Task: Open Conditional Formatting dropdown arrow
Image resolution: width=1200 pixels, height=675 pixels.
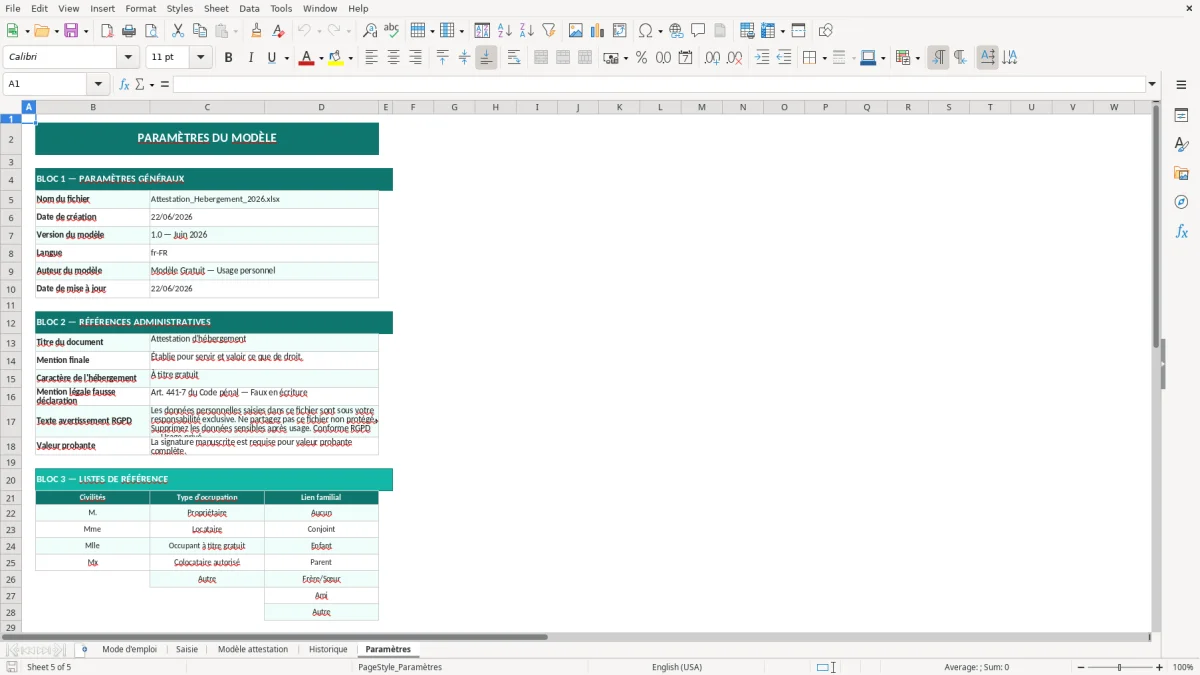Action: coord(917,58)
